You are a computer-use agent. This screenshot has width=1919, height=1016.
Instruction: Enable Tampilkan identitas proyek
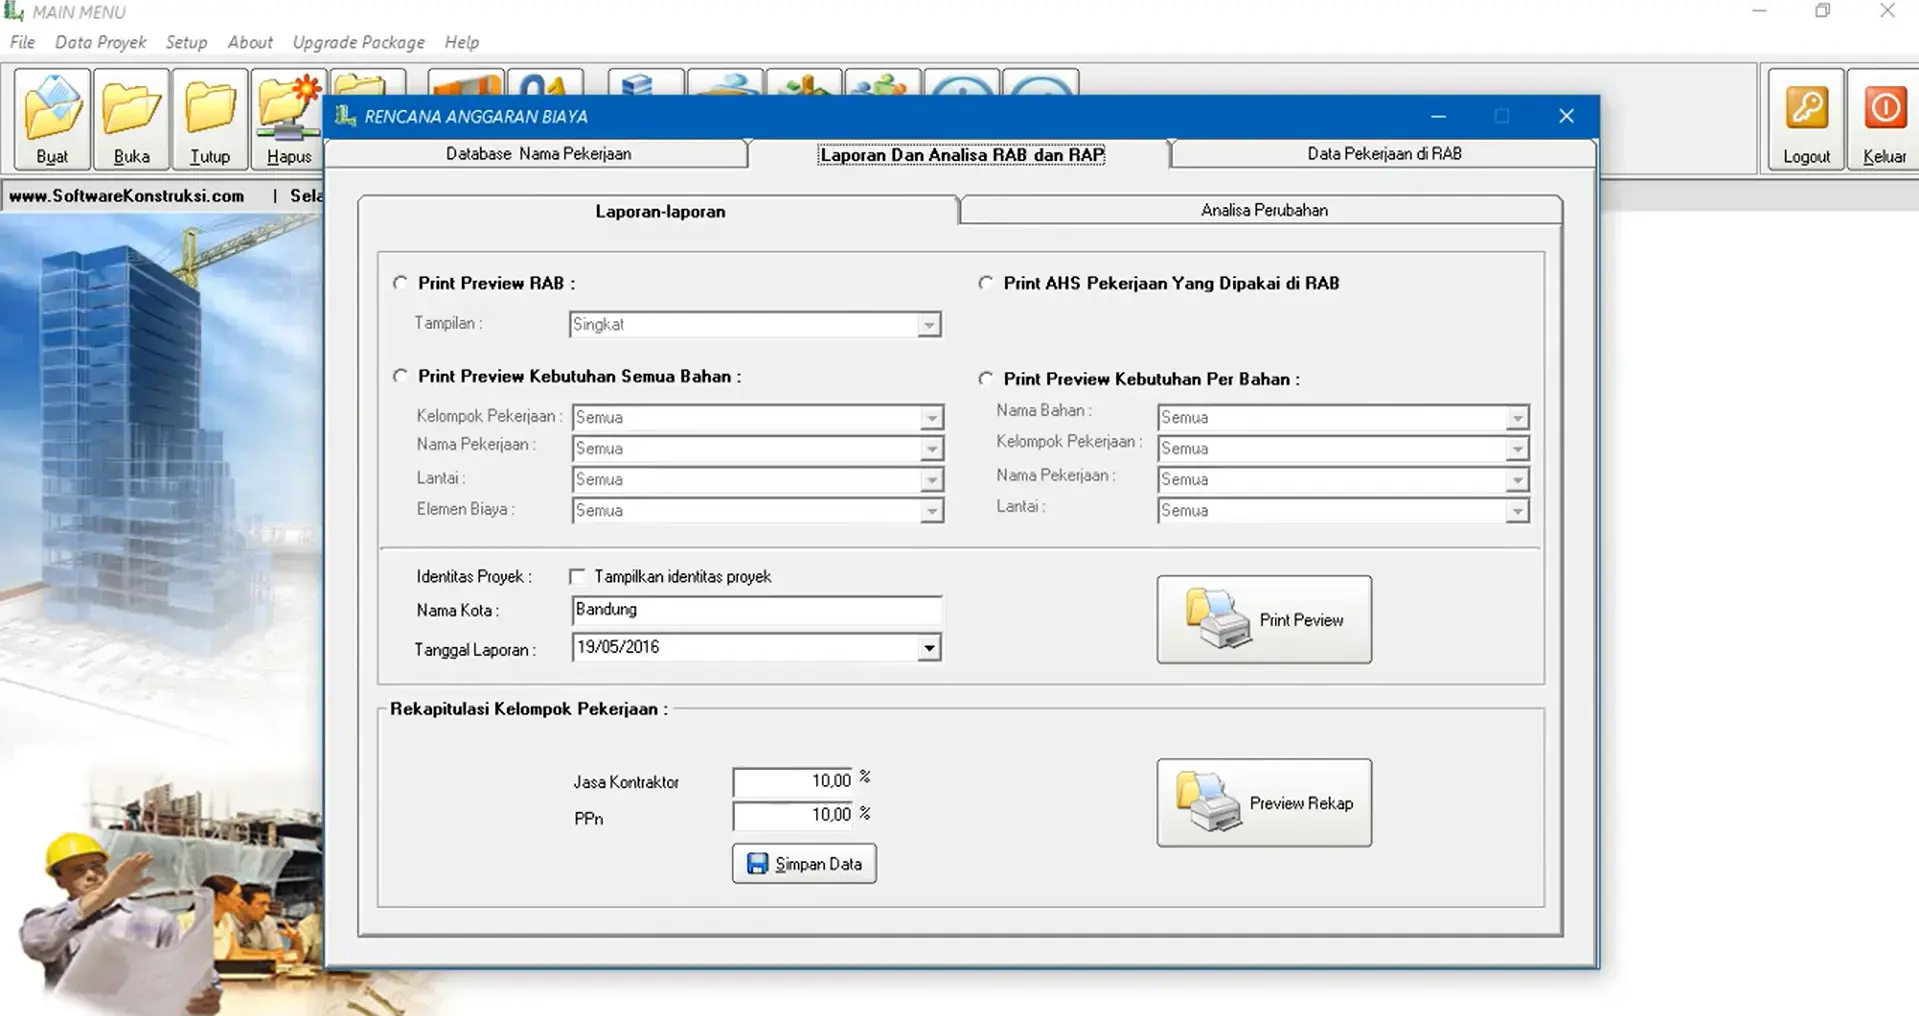[578, 576]
